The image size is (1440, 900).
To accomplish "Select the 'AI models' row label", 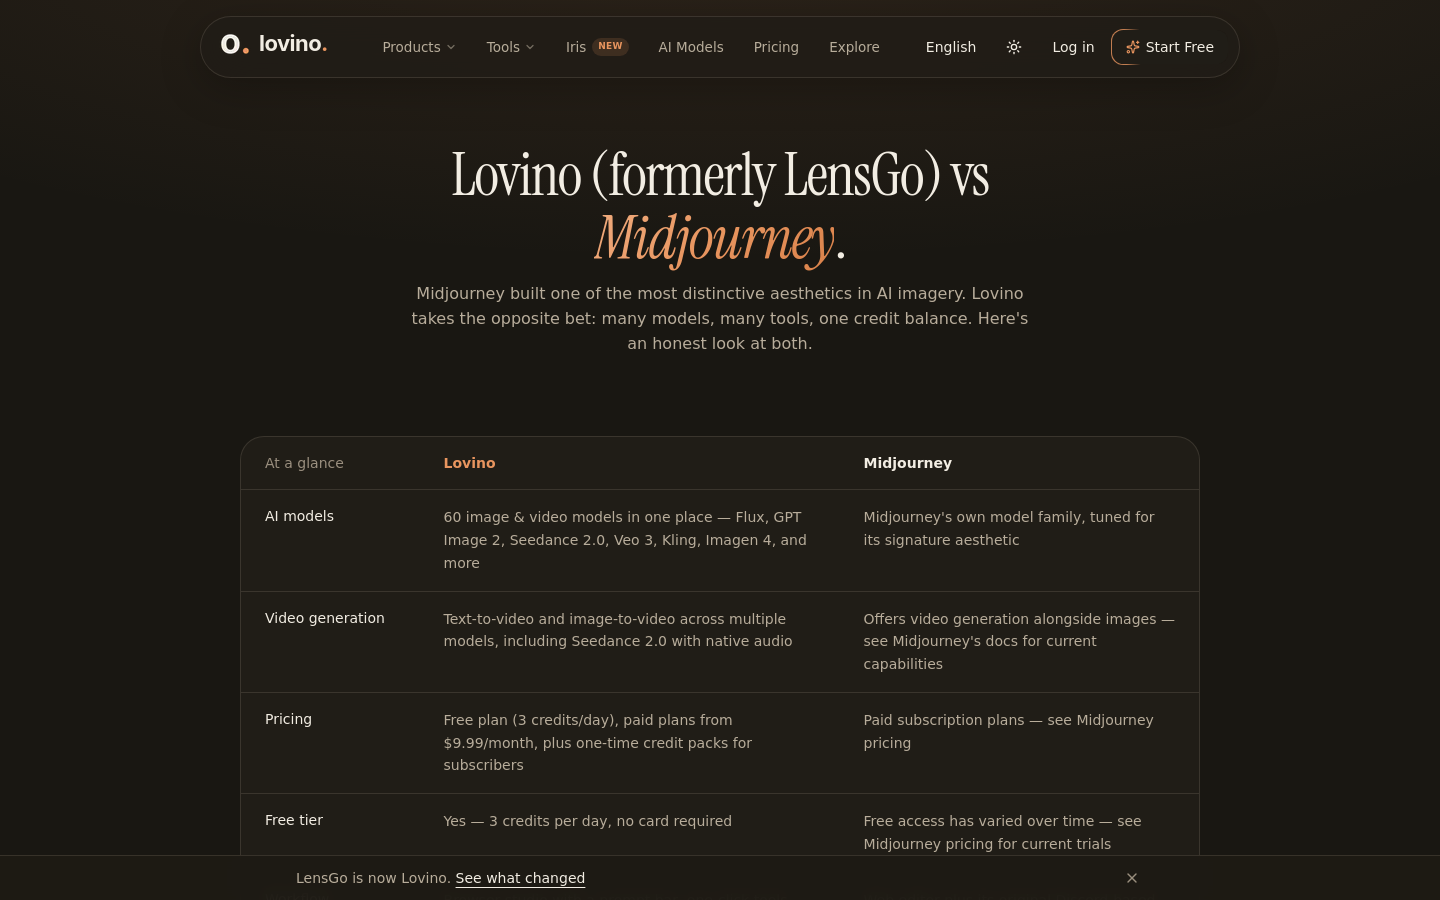I will [299, 516].
